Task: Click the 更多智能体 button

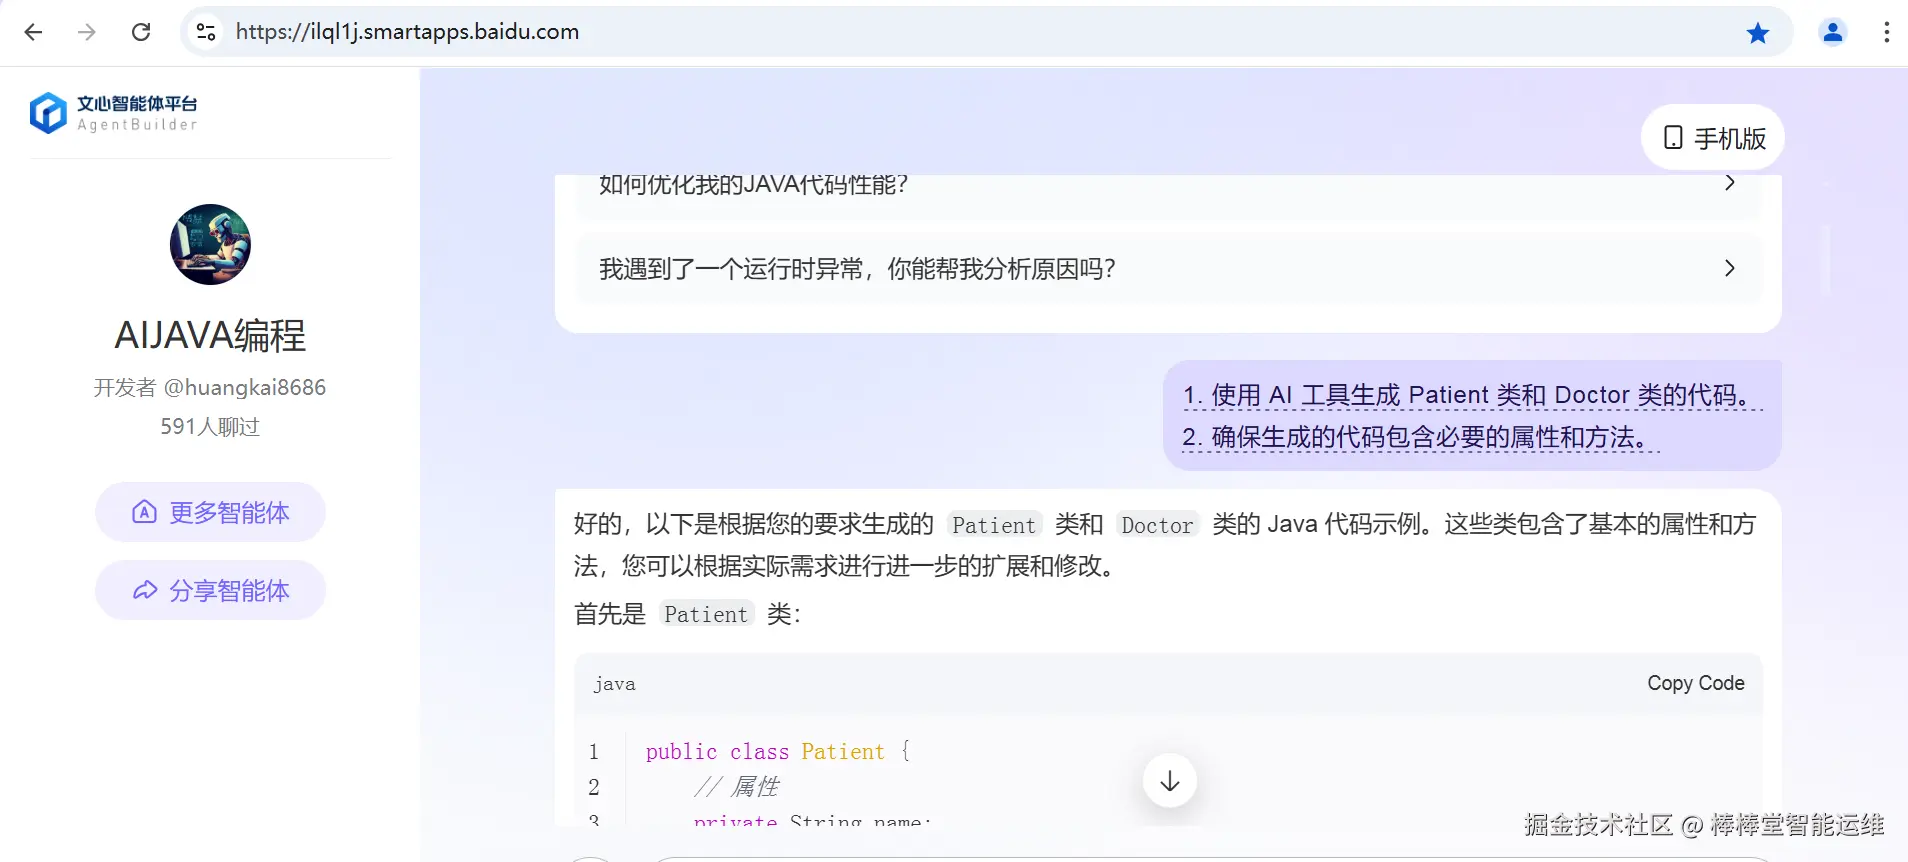Action: click(210, 512)
